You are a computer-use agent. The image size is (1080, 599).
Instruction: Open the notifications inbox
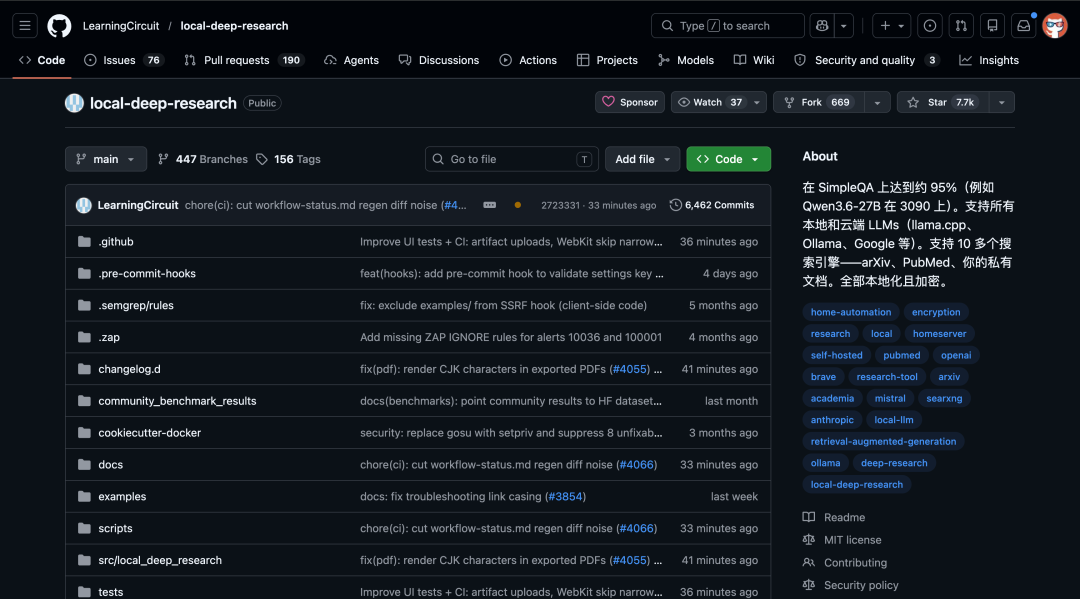click(1024, 25)
